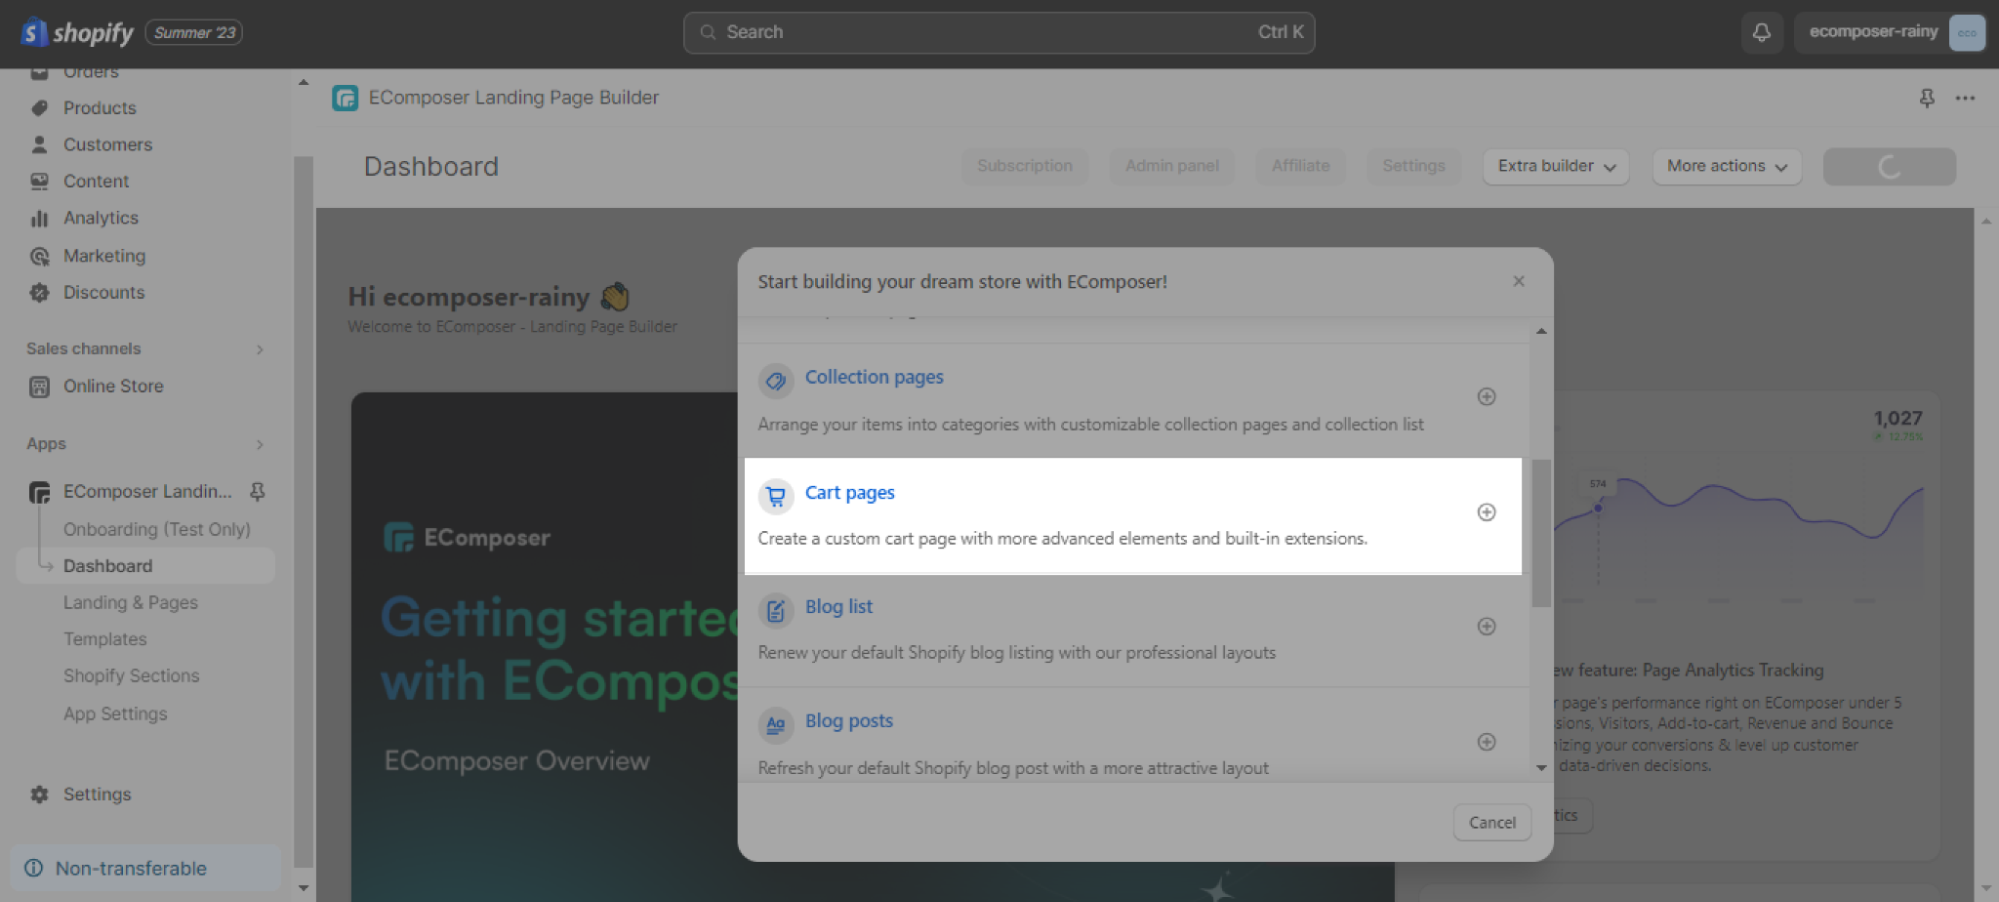Click the Marketing target icon
Image resolution: width=1999 pixels, height=902 pixels.
[39, 256]
